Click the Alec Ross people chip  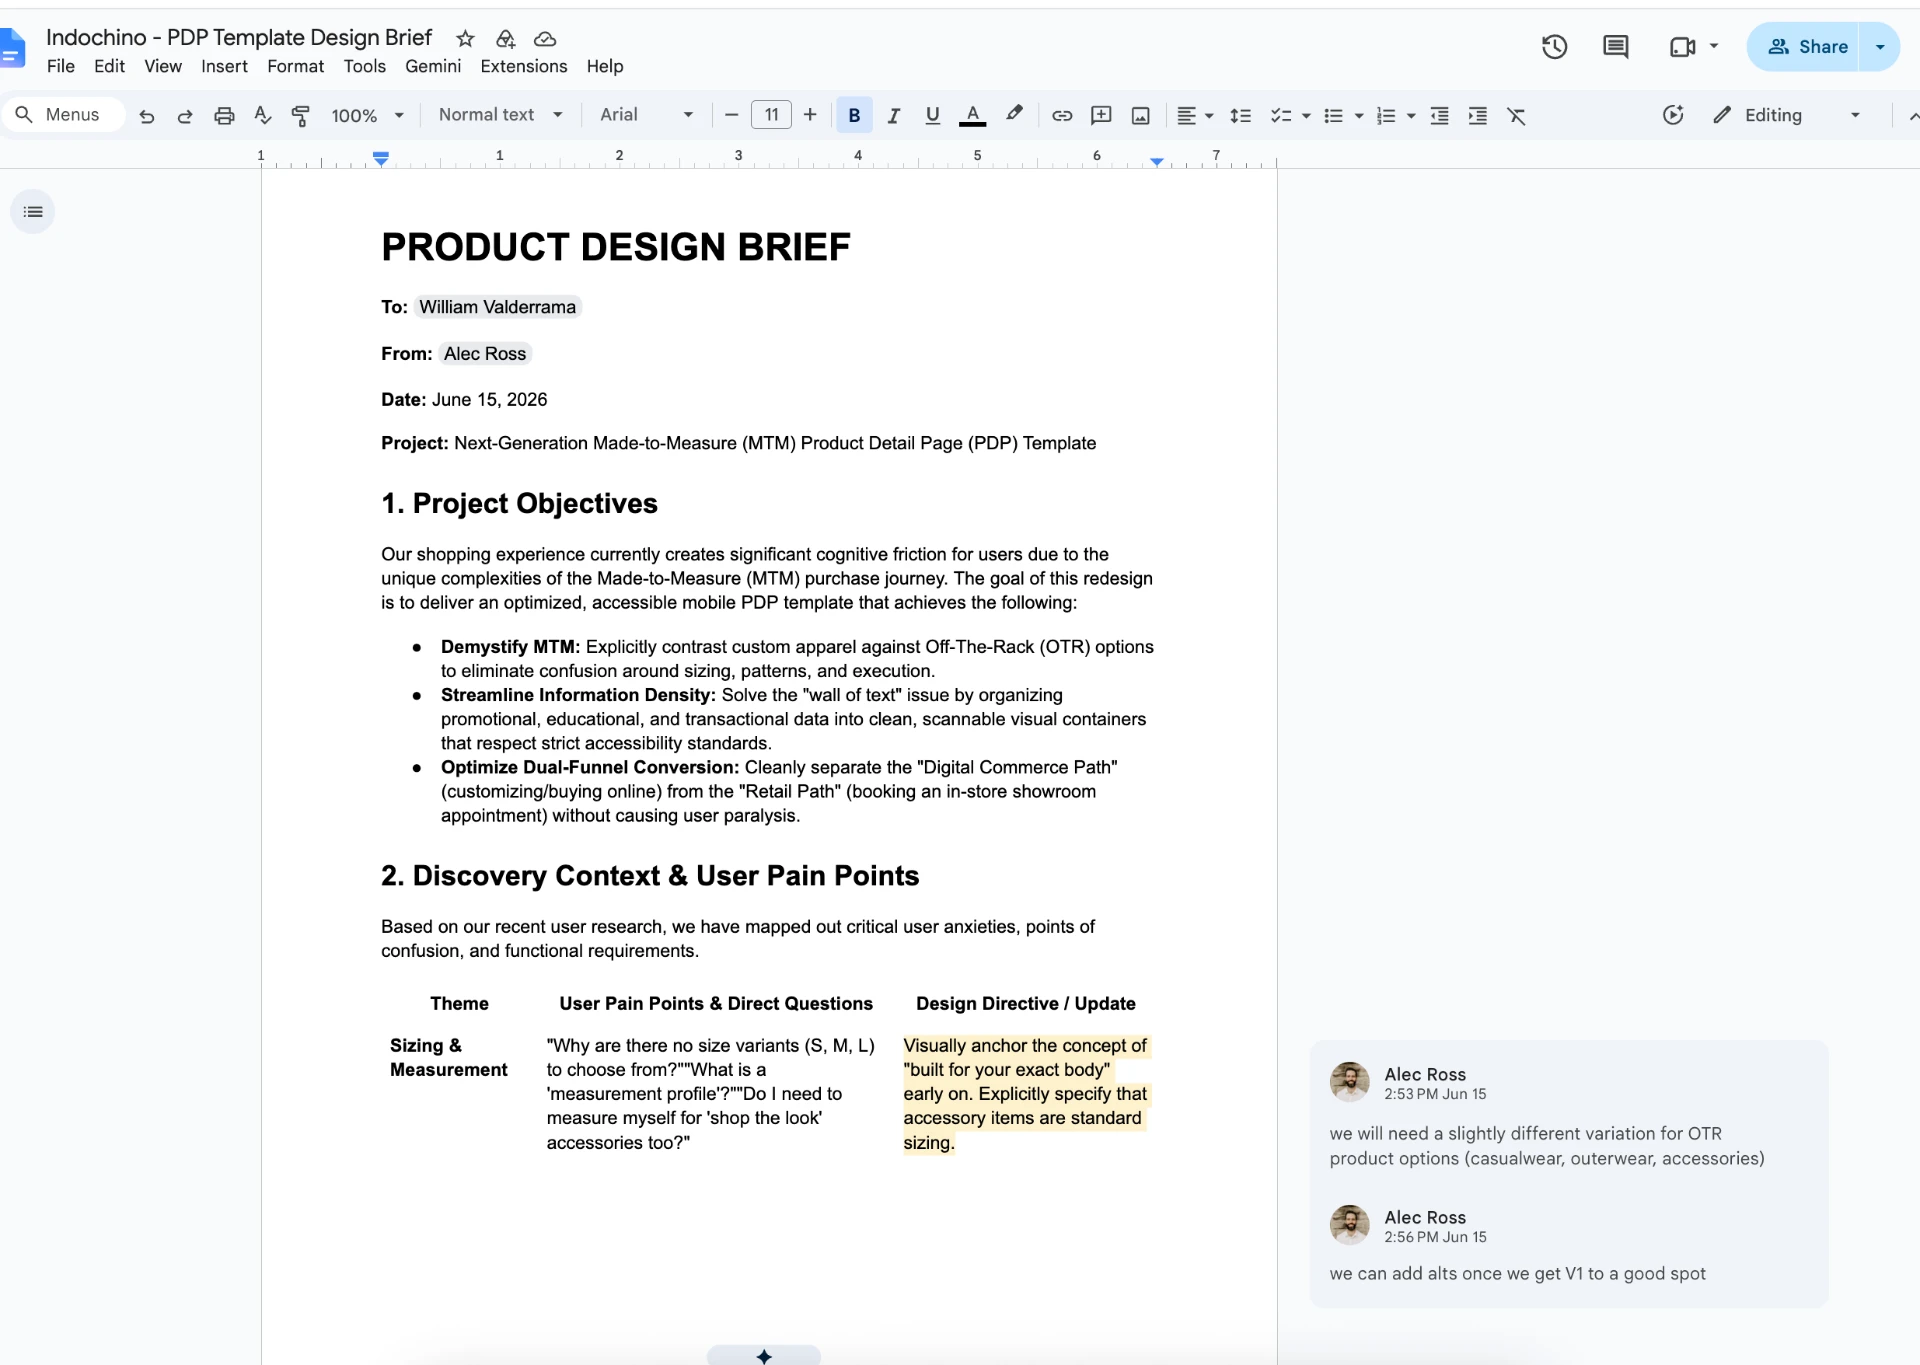[485, 353]
